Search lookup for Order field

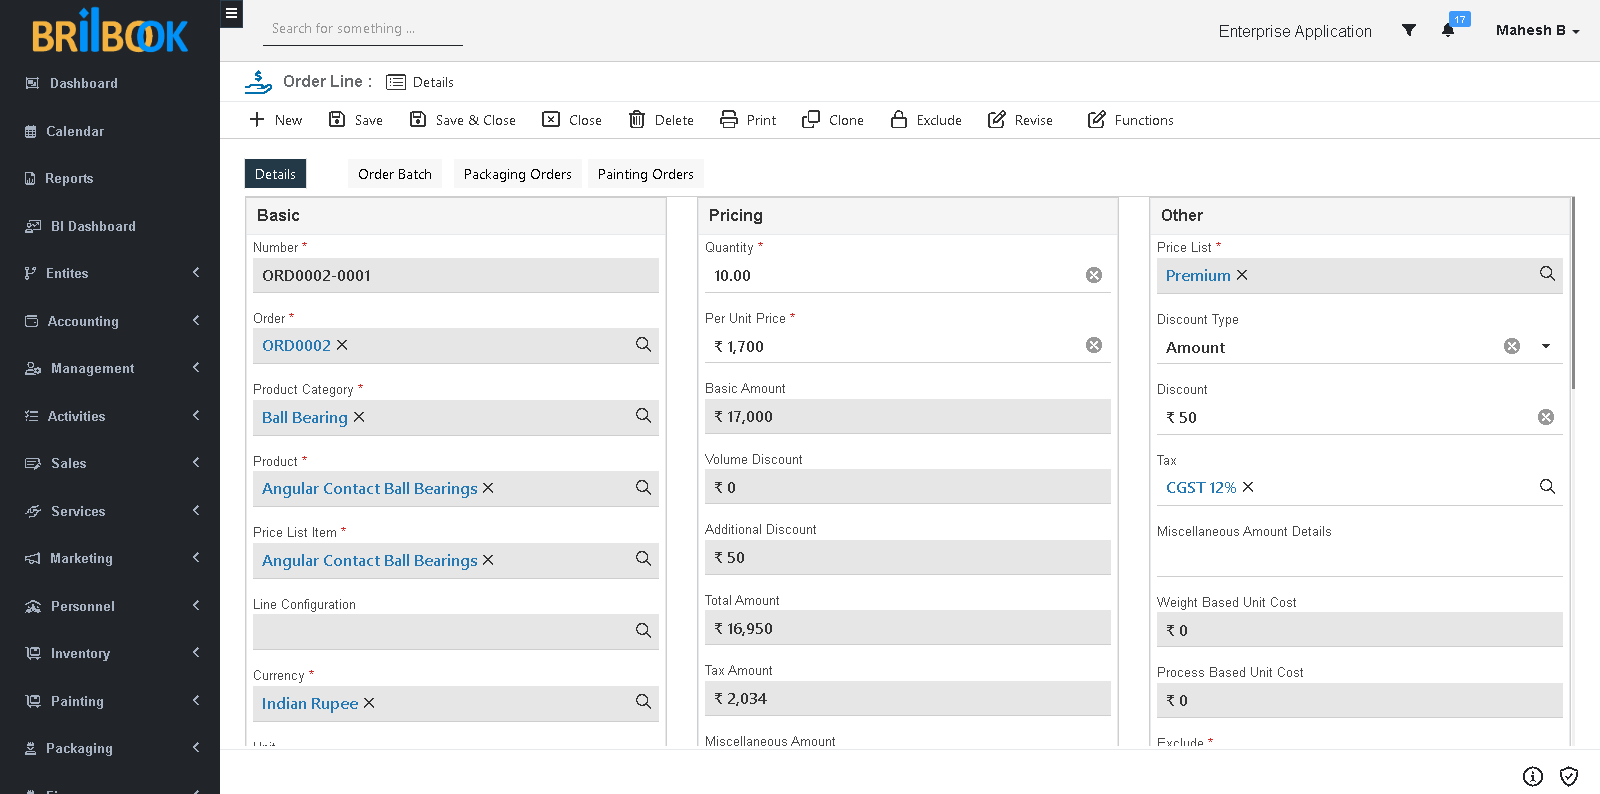(x=644, y=344)
